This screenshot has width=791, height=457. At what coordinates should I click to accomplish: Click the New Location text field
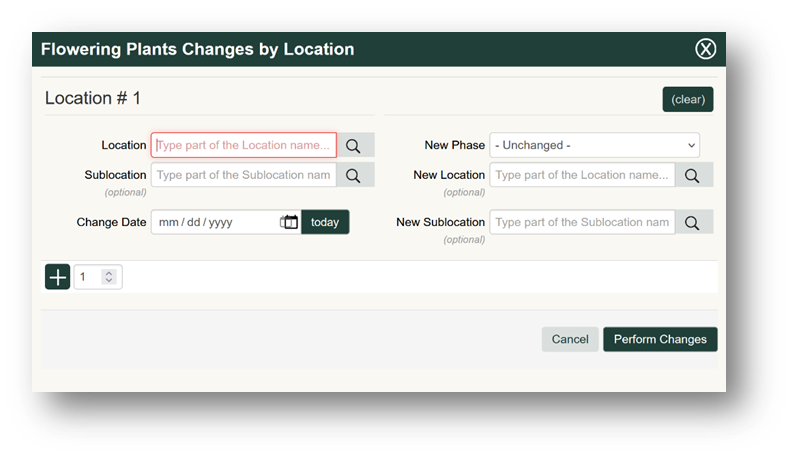point(581,175)
